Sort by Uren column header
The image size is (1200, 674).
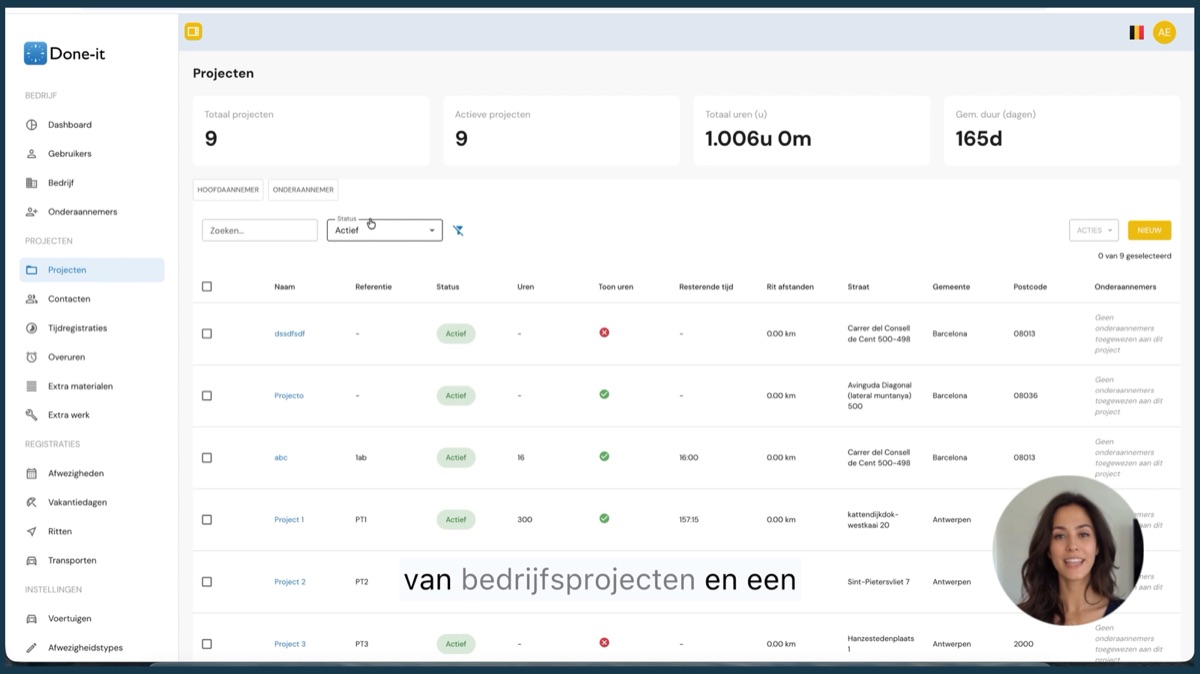(525, 287)
